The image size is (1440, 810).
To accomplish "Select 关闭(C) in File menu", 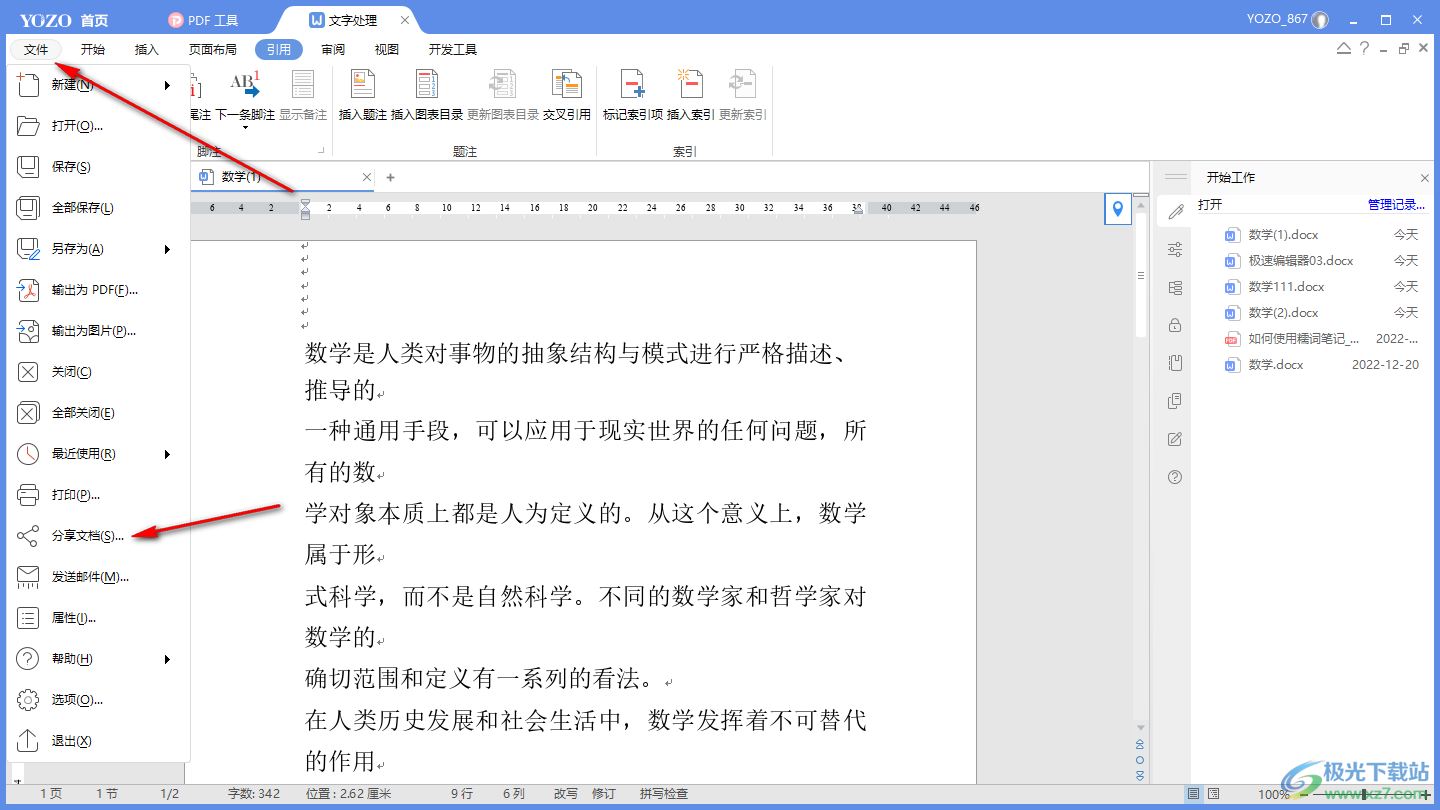I will (x=98, y=372).
